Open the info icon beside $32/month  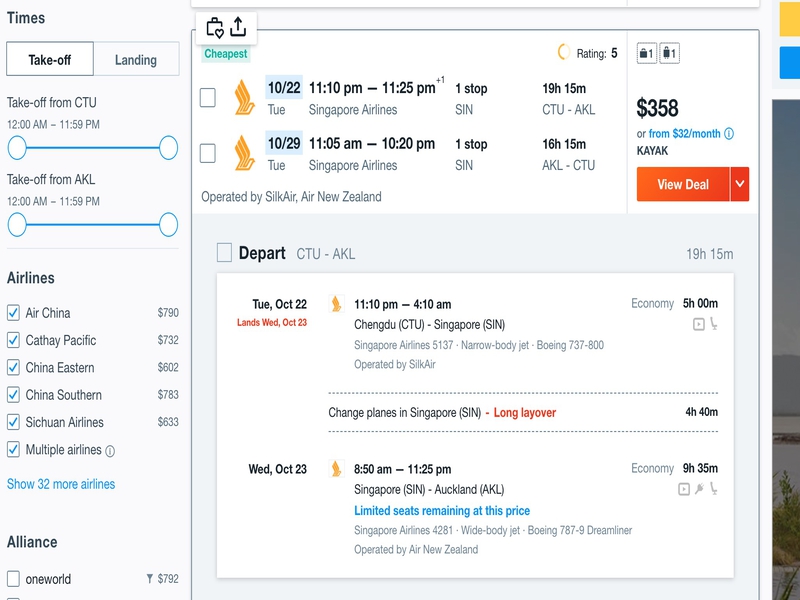[729, 134]
